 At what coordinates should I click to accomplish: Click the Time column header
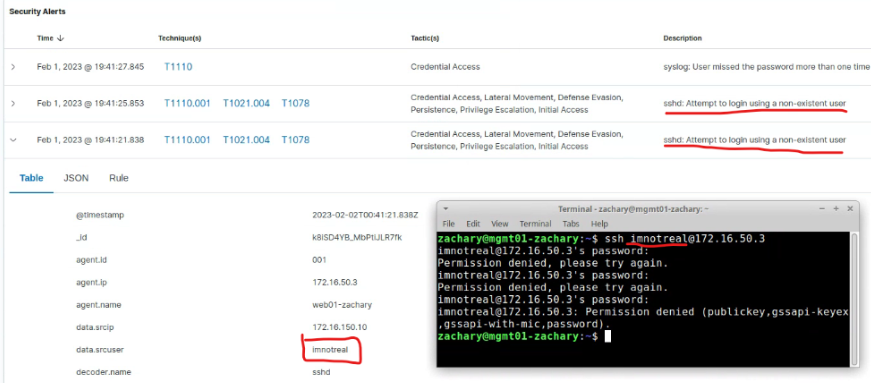pyautogui.click(x=45, y=38)
